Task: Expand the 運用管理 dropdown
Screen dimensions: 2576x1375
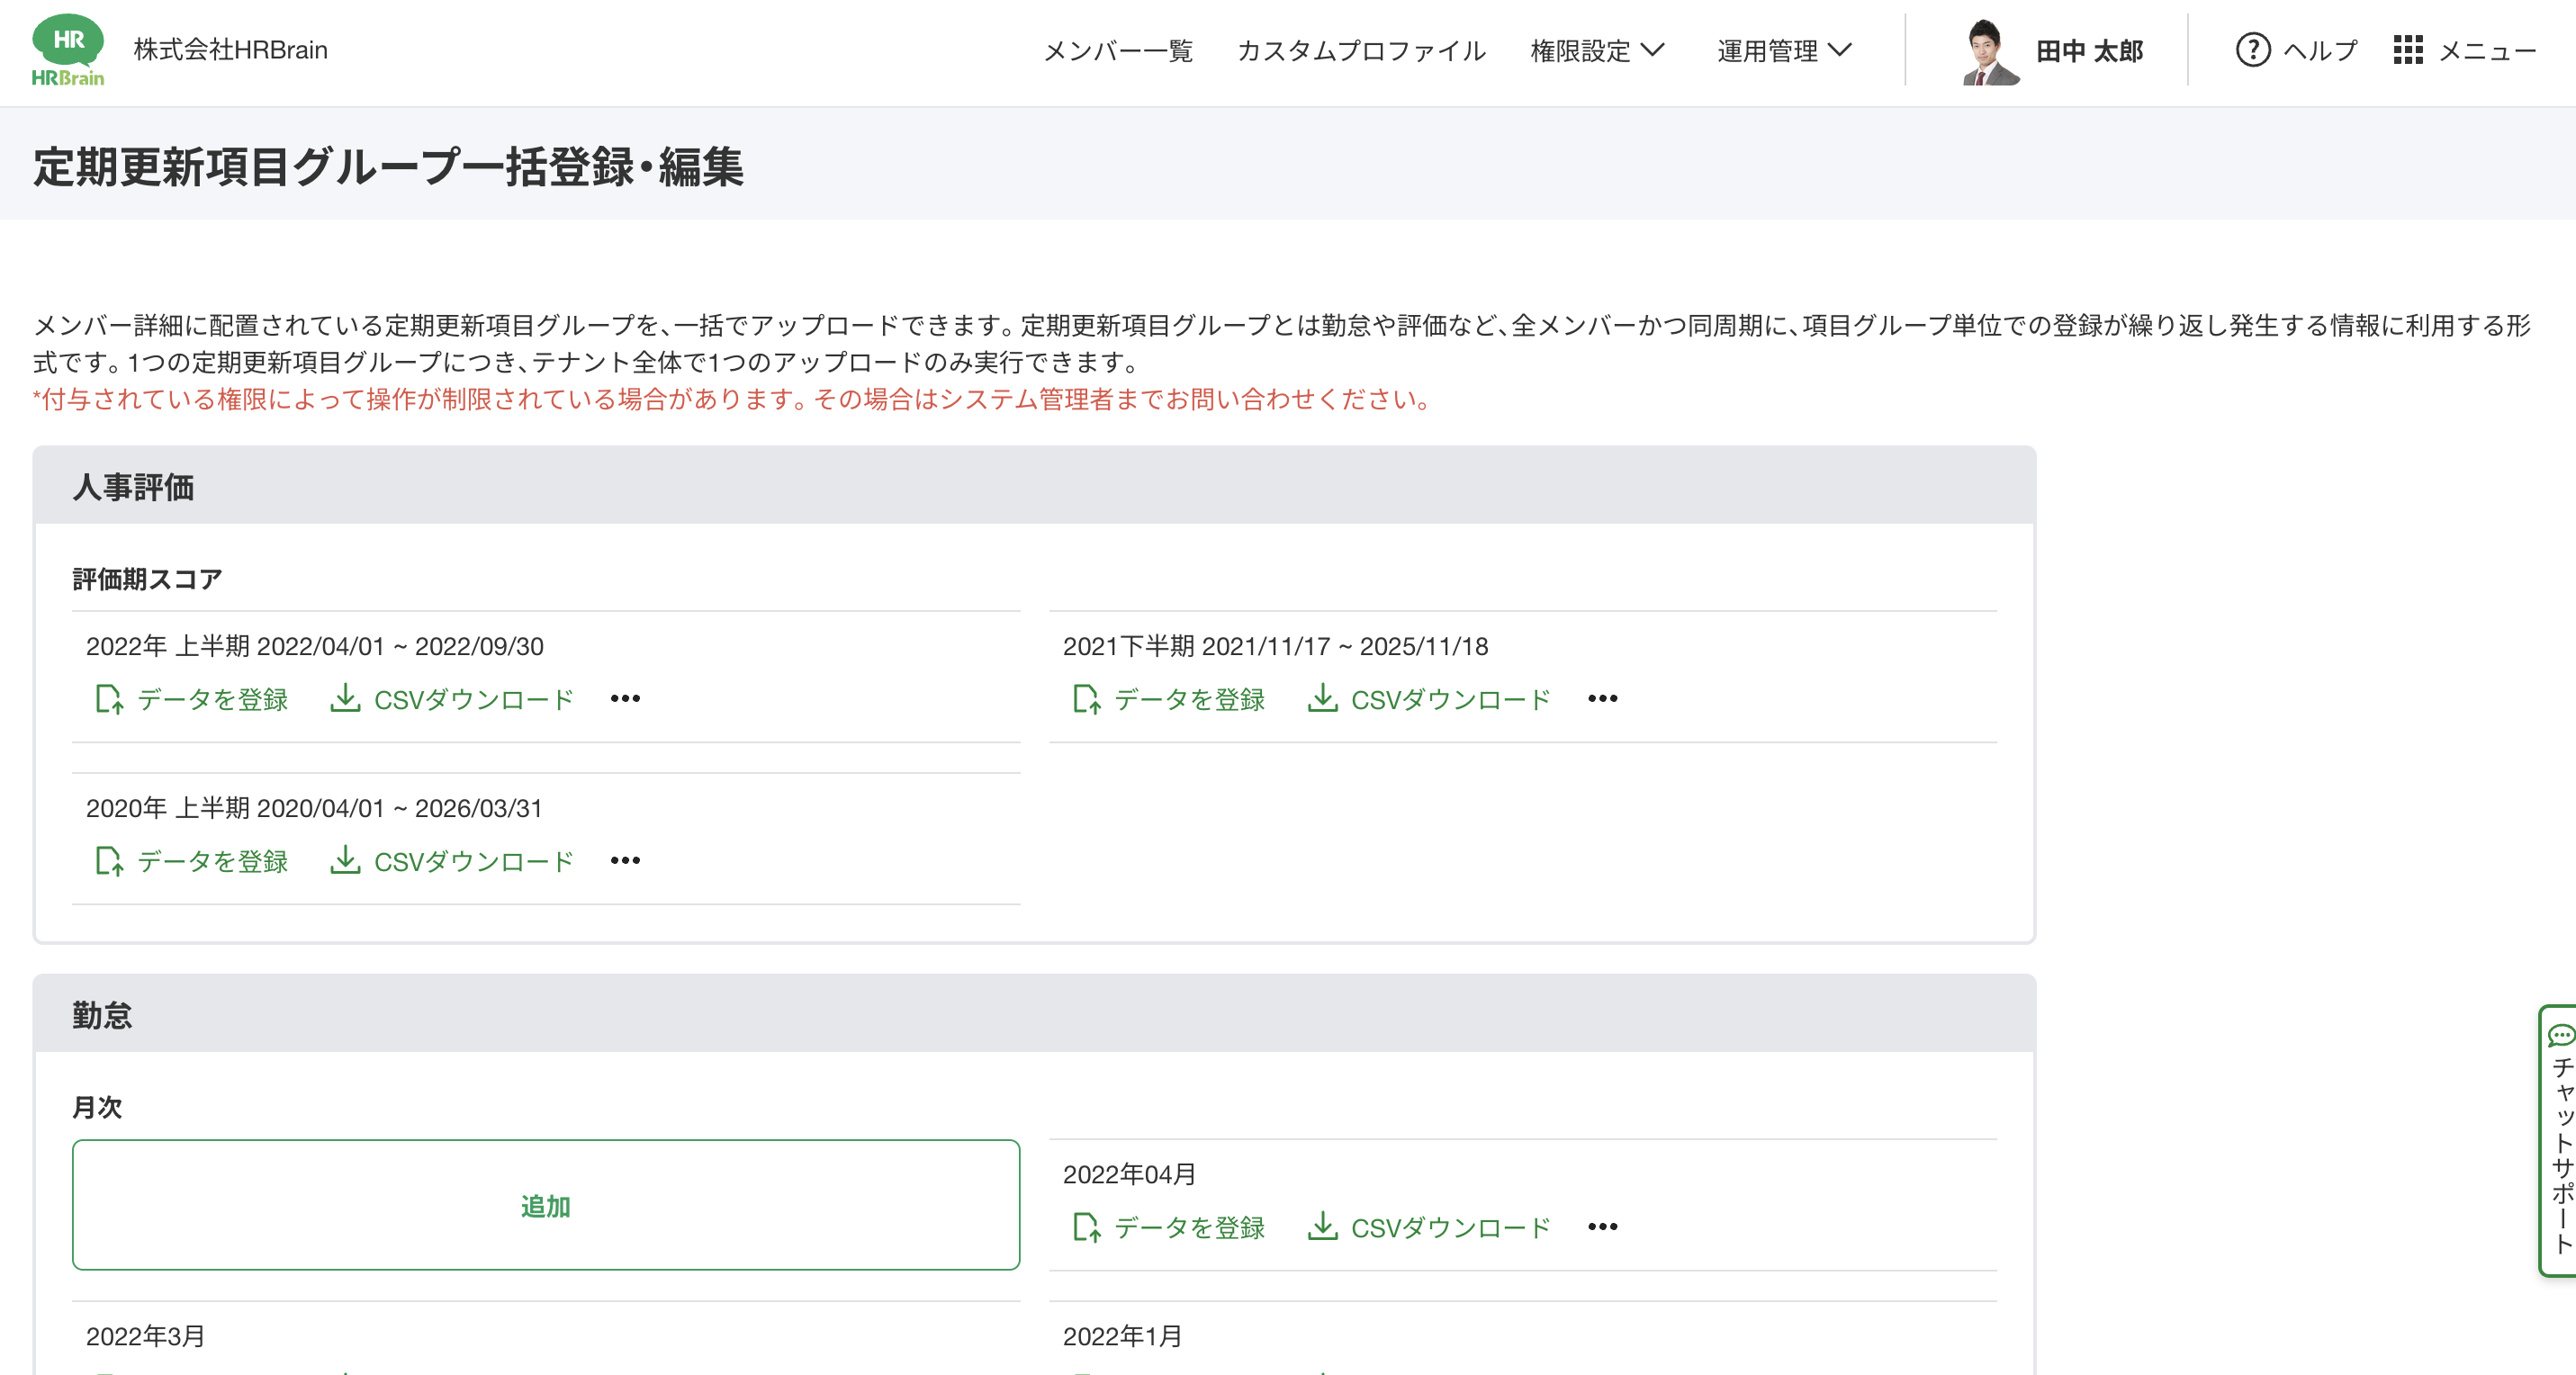Action: 1784,50
